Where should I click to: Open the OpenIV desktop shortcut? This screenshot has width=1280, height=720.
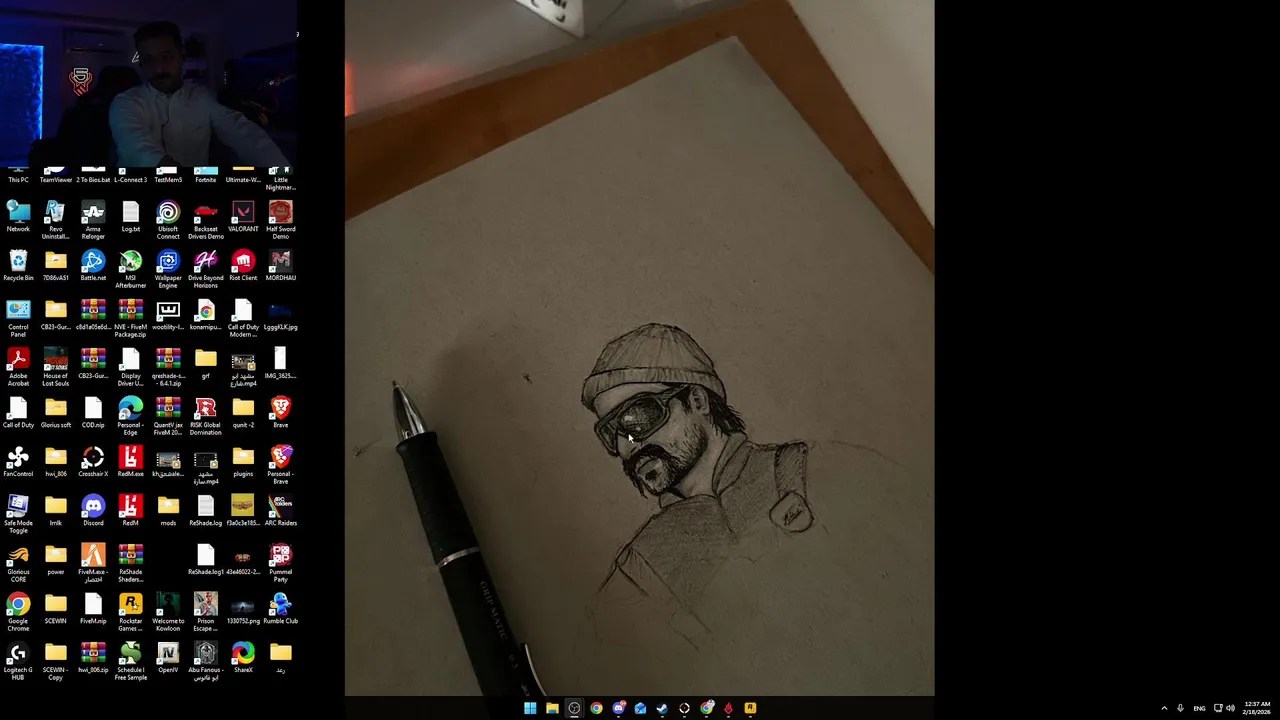(168, 658)
